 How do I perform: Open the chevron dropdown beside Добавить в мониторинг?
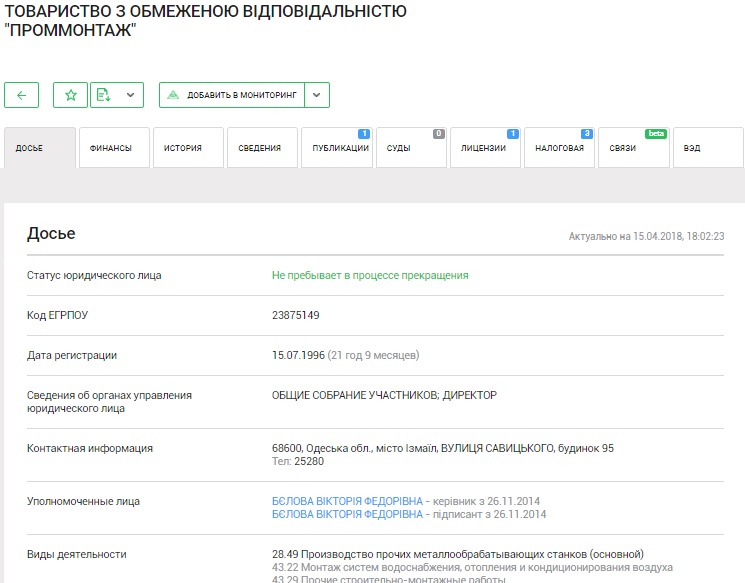pos(316,95)
